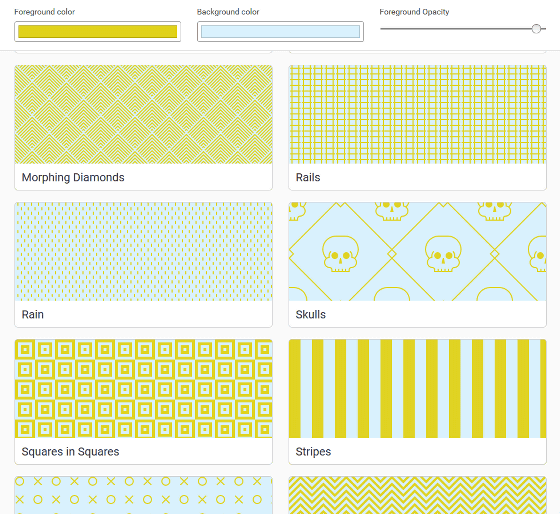
Task: Click the Squares in Squares title
Action: point(70,452)
